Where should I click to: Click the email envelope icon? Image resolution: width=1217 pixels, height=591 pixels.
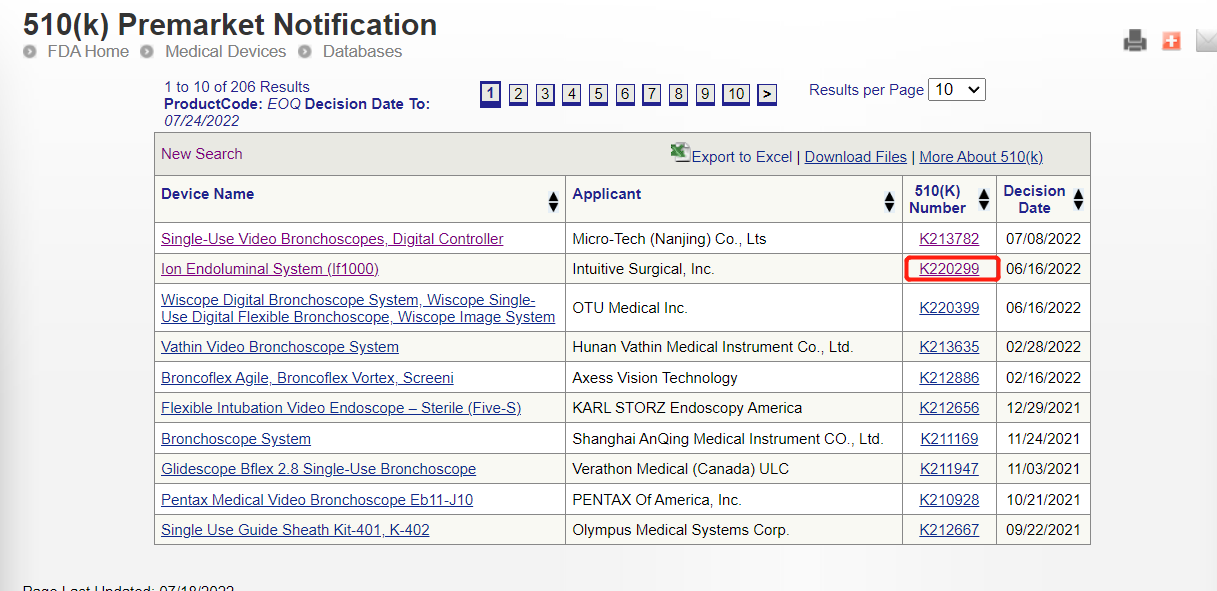[x=1206, y=41]
